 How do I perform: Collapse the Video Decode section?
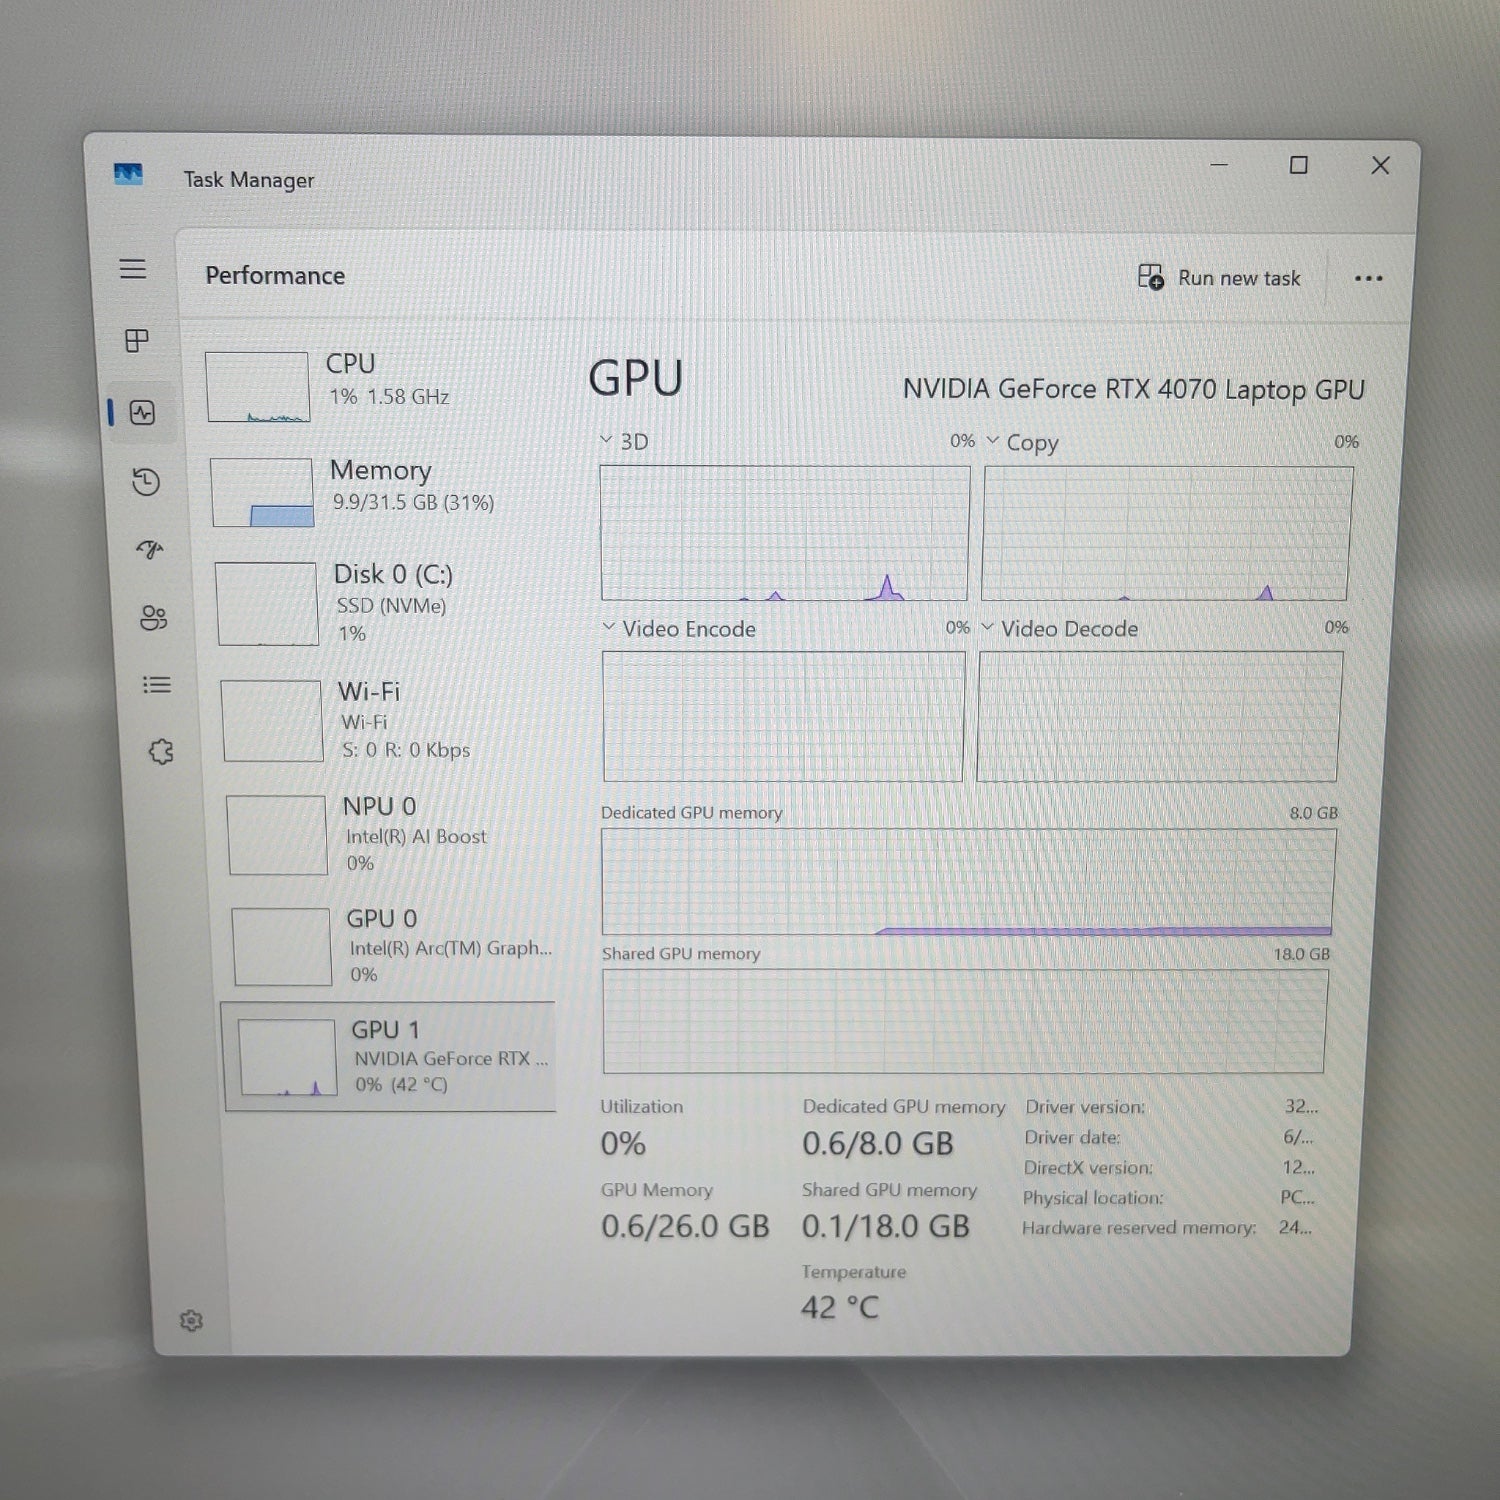(989, 628)
